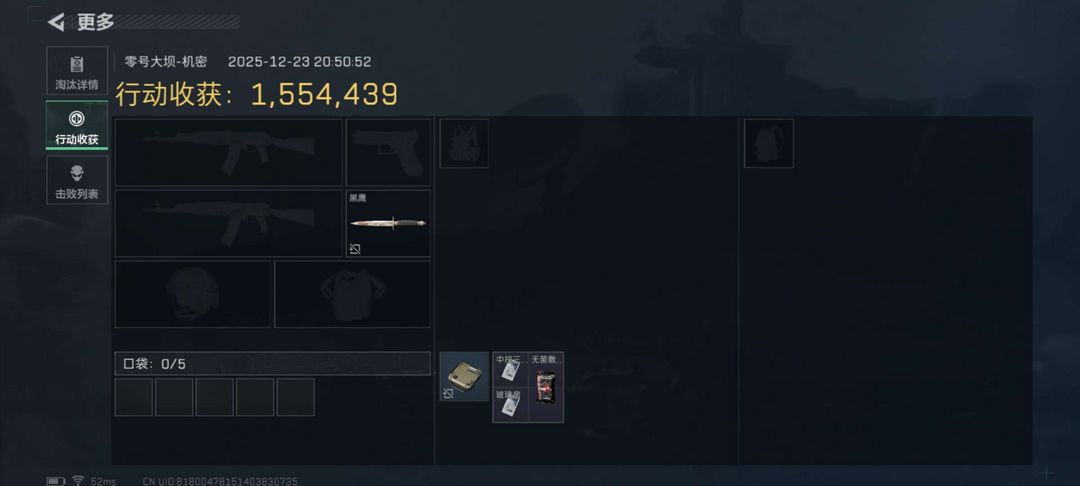
Task: Select the empty helmet slot
Action: [x=193, y=294]
